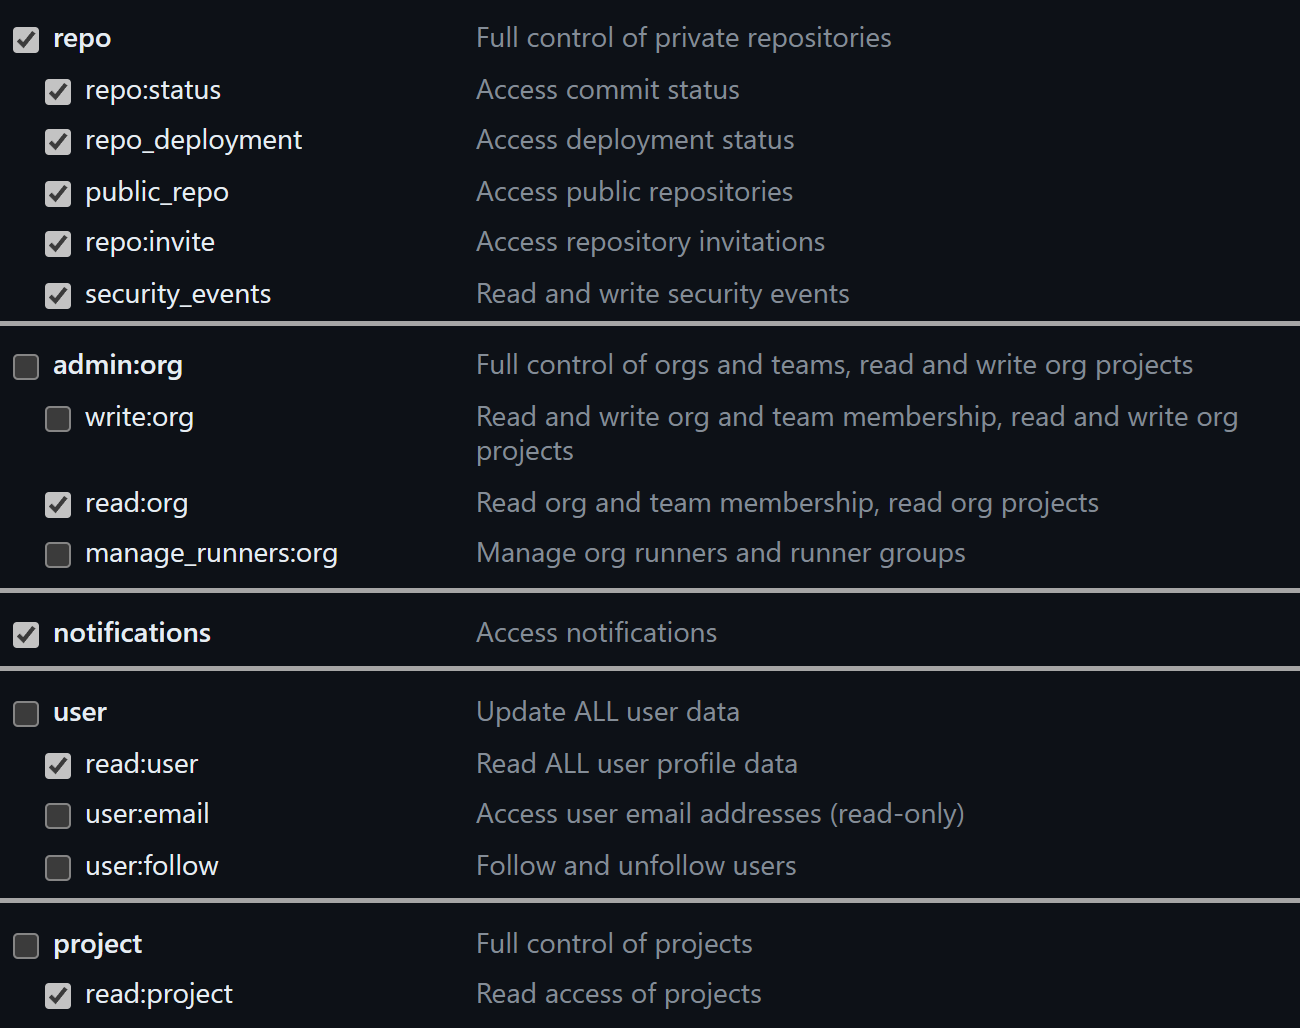The height and width of the screenshot is (1028, 1300).
Task: Check the user:email checkbox
Action: click(58, 816)
